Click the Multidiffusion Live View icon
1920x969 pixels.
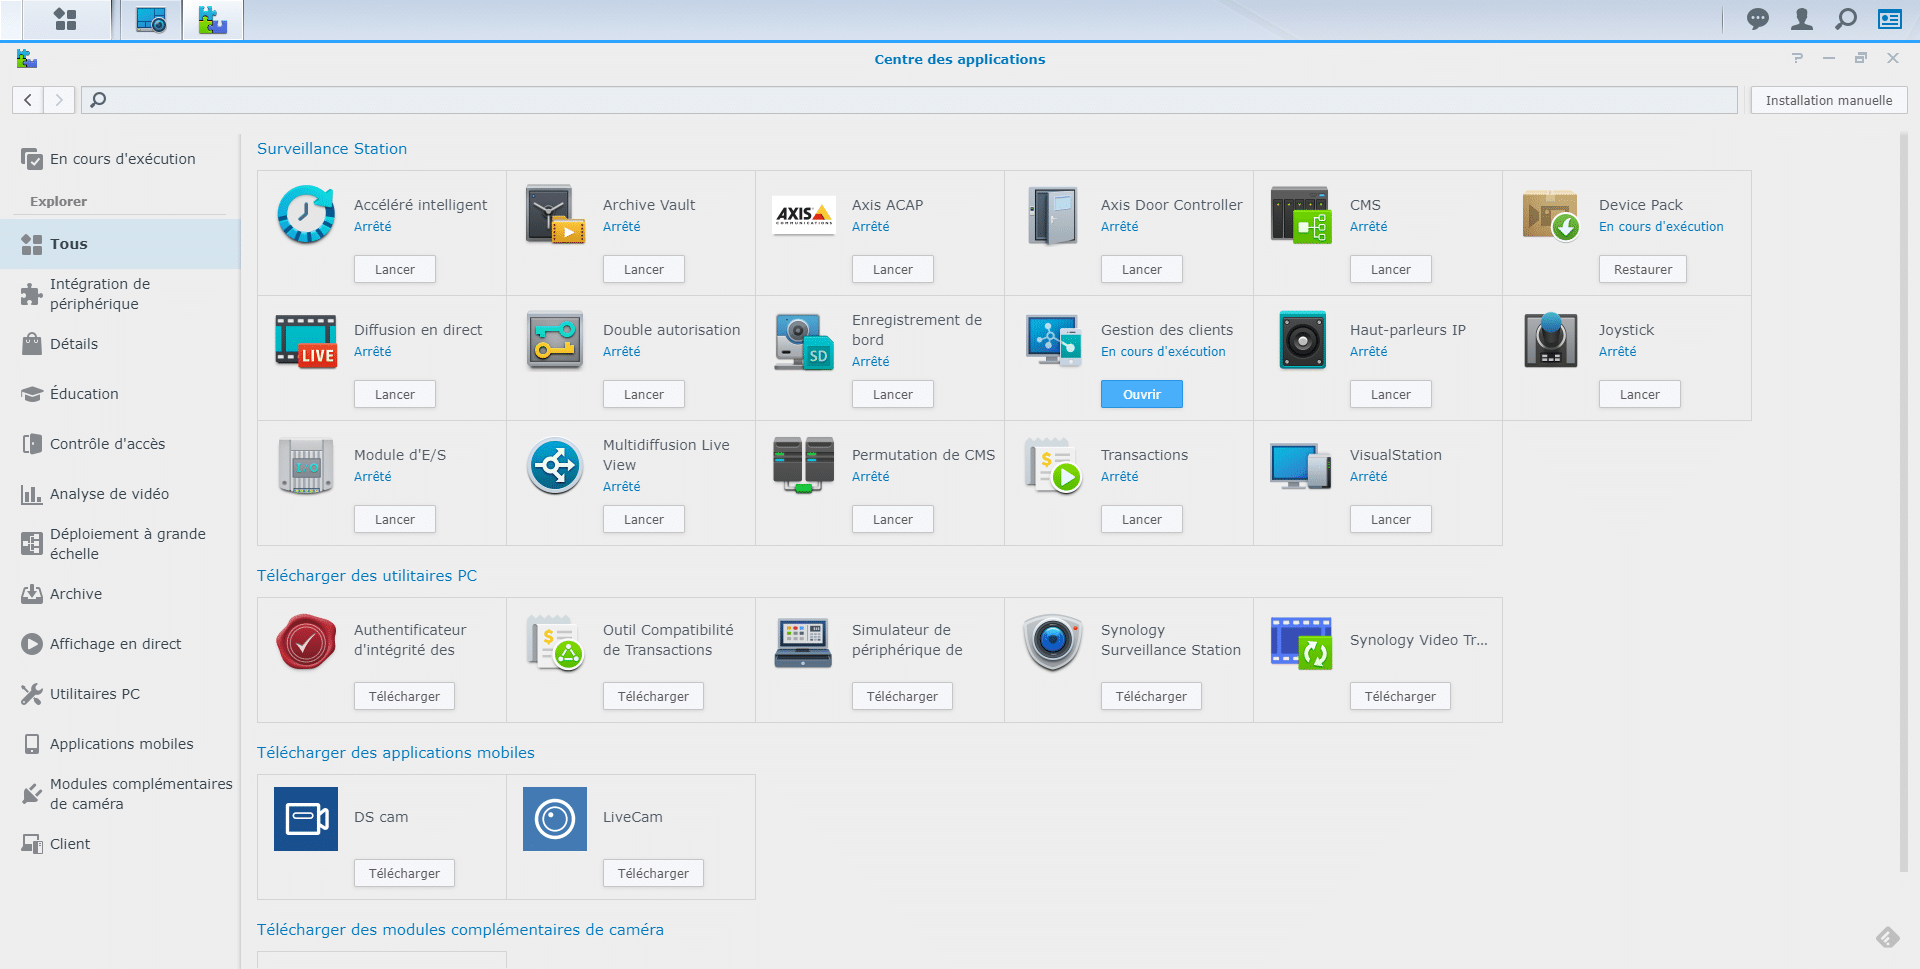tap(554, 465)
